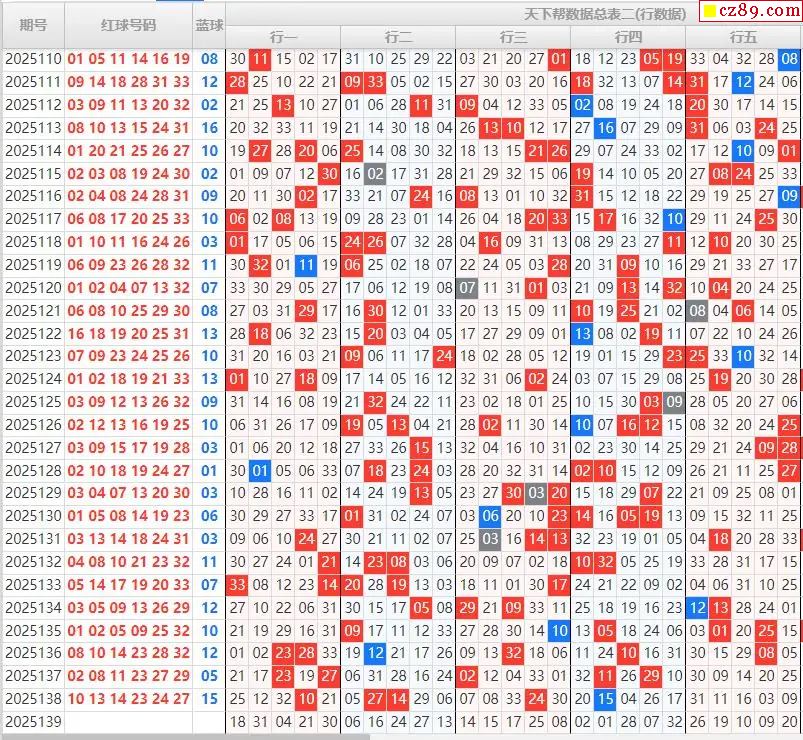The image size is (803, 740).
Task: Select the 行一 column group header
Action: click(x=283, y=37)
